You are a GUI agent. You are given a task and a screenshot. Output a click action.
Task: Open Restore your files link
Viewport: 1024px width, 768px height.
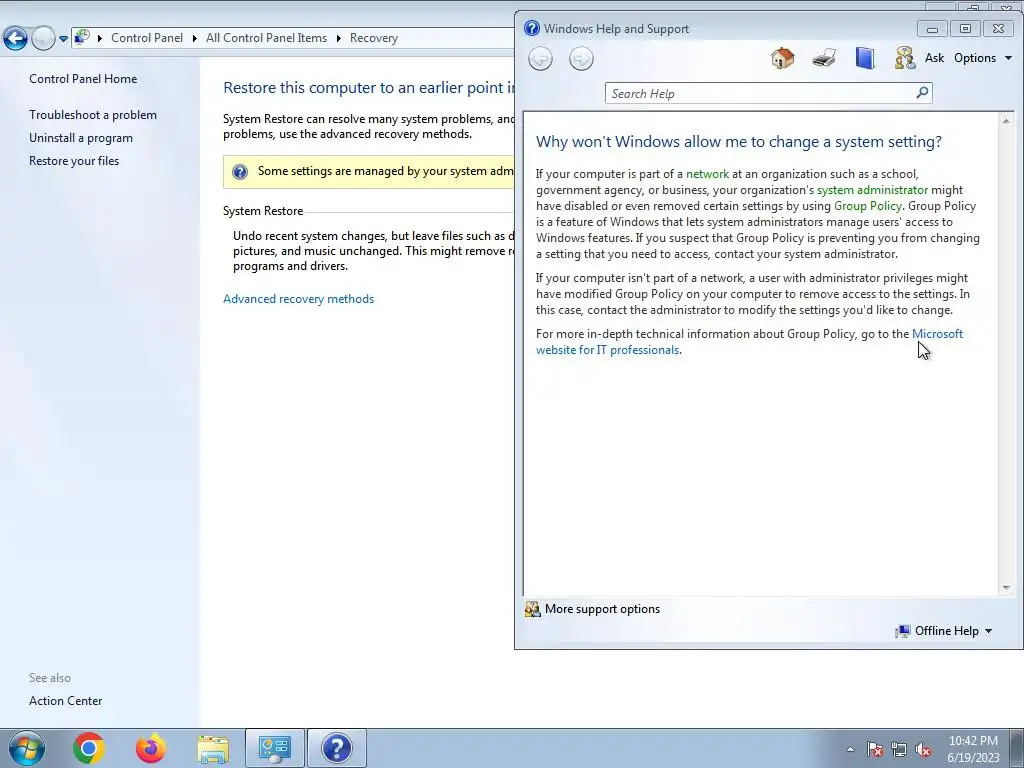pos(74,161)
